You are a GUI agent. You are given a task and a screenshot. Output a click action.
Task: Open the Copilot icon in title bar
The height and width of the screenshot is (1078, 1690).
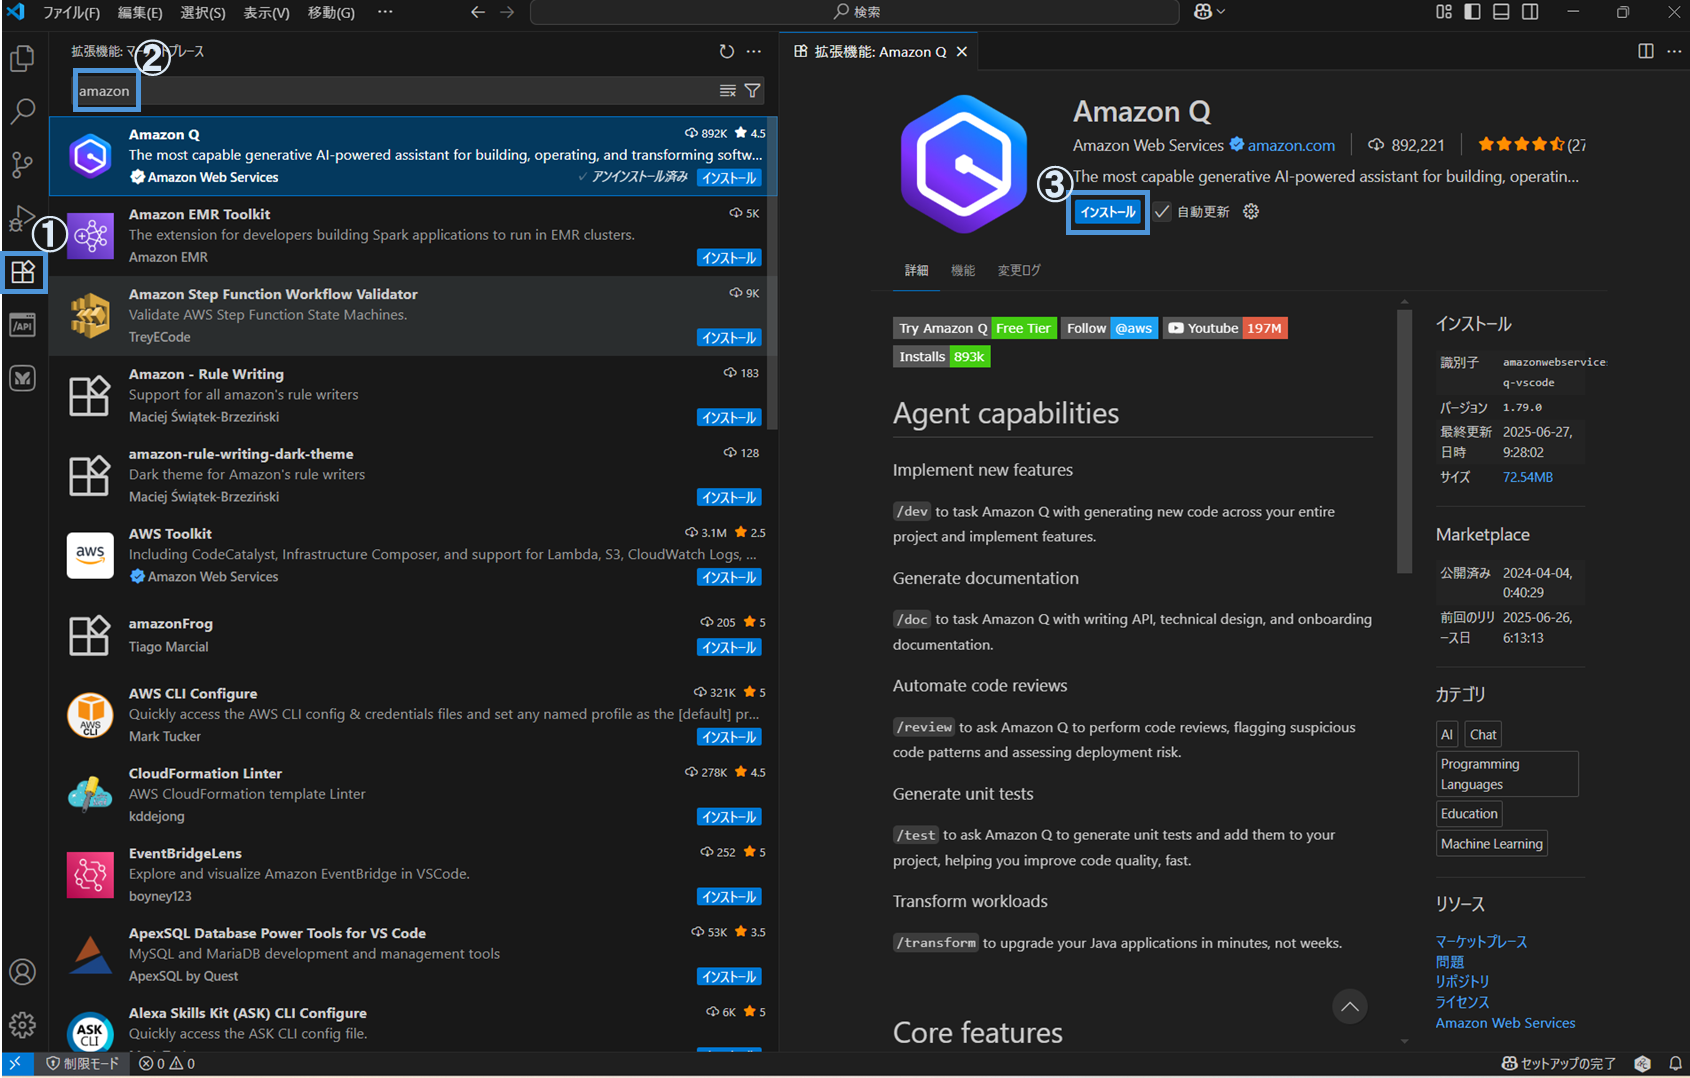[x=1209, y=12]
